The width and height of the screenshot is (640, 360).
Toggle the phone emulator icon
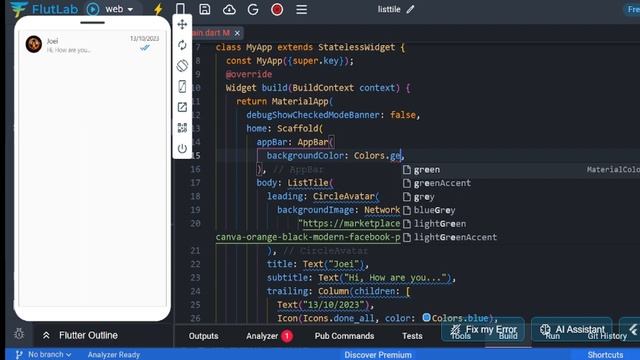[180, 9]
